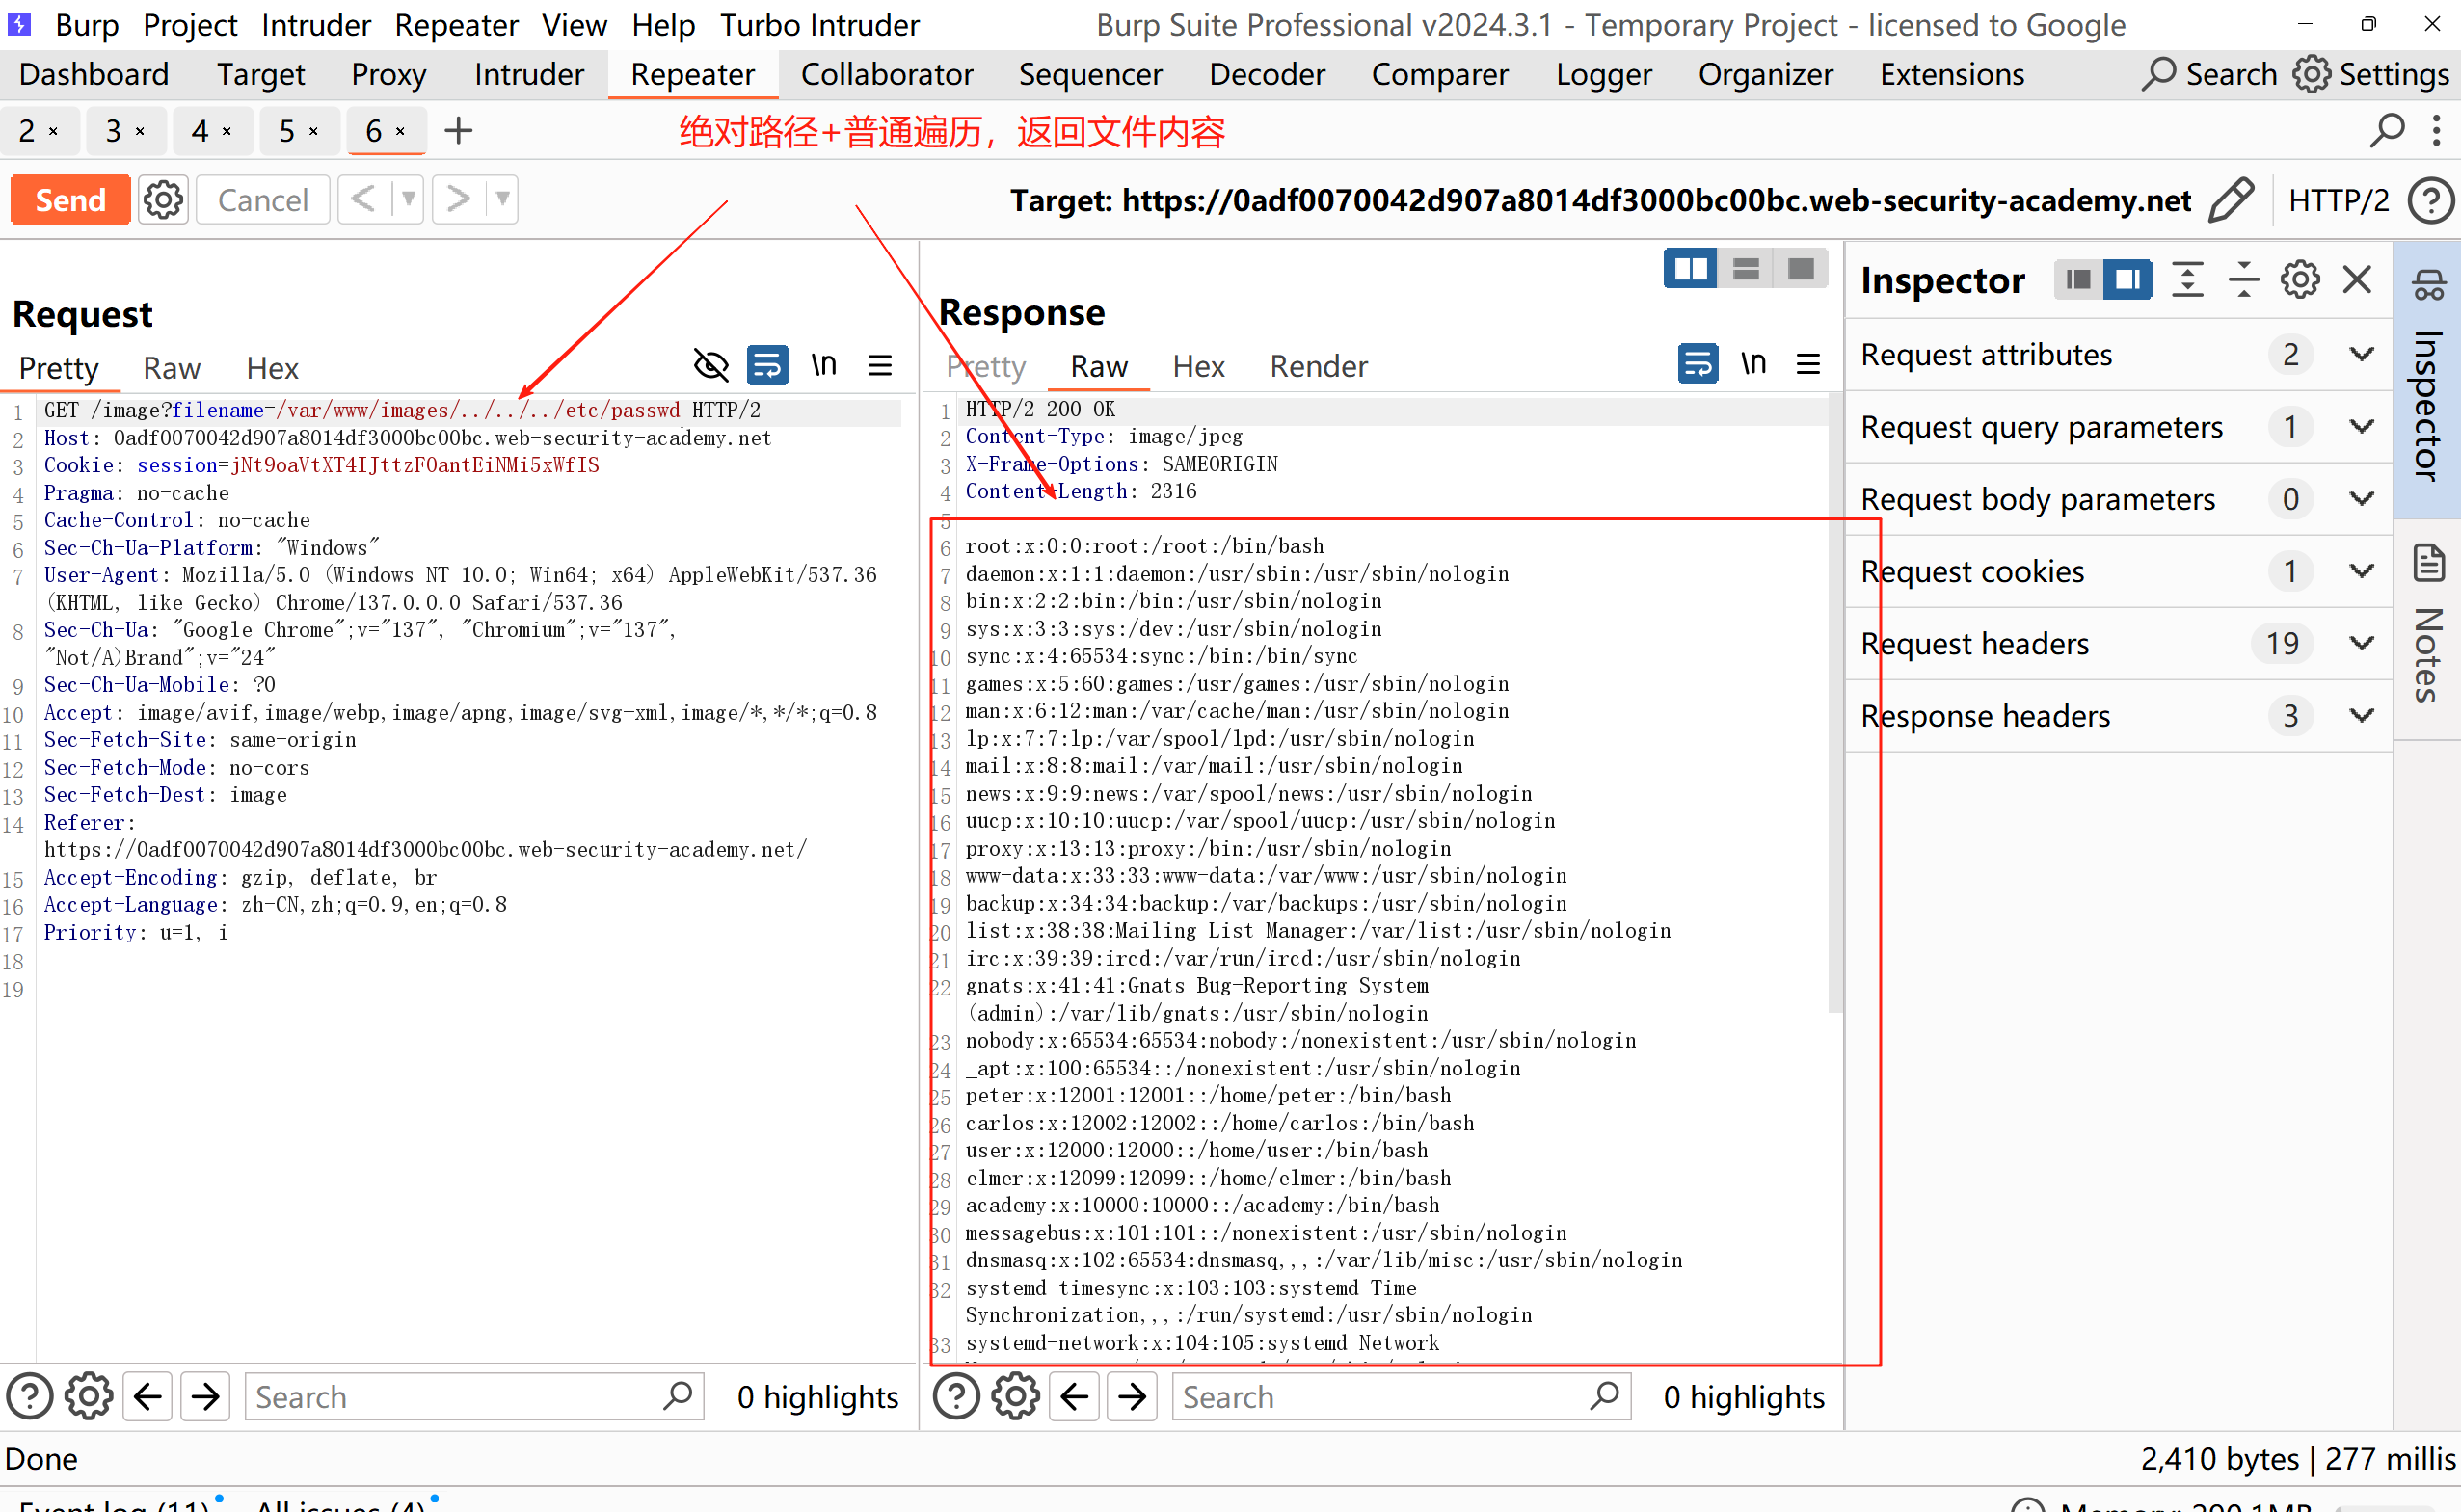Toggle hide non-printable characters eye icon in Request
Viewport: 2461px width, 1512px height.
(x=711, y=365)
